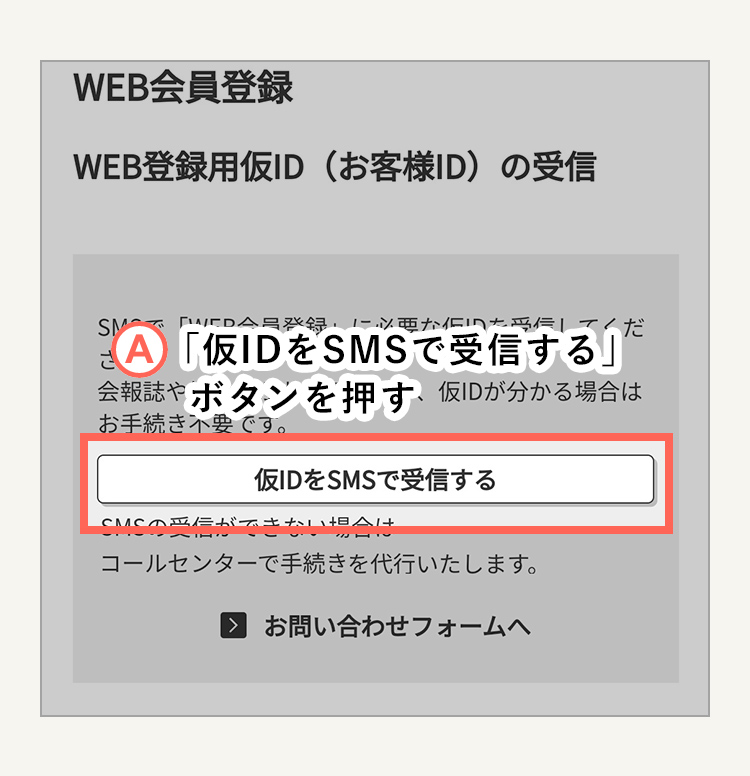Click the お手続き不要です sentence
The image size is (750, 776).
(193, 423)
